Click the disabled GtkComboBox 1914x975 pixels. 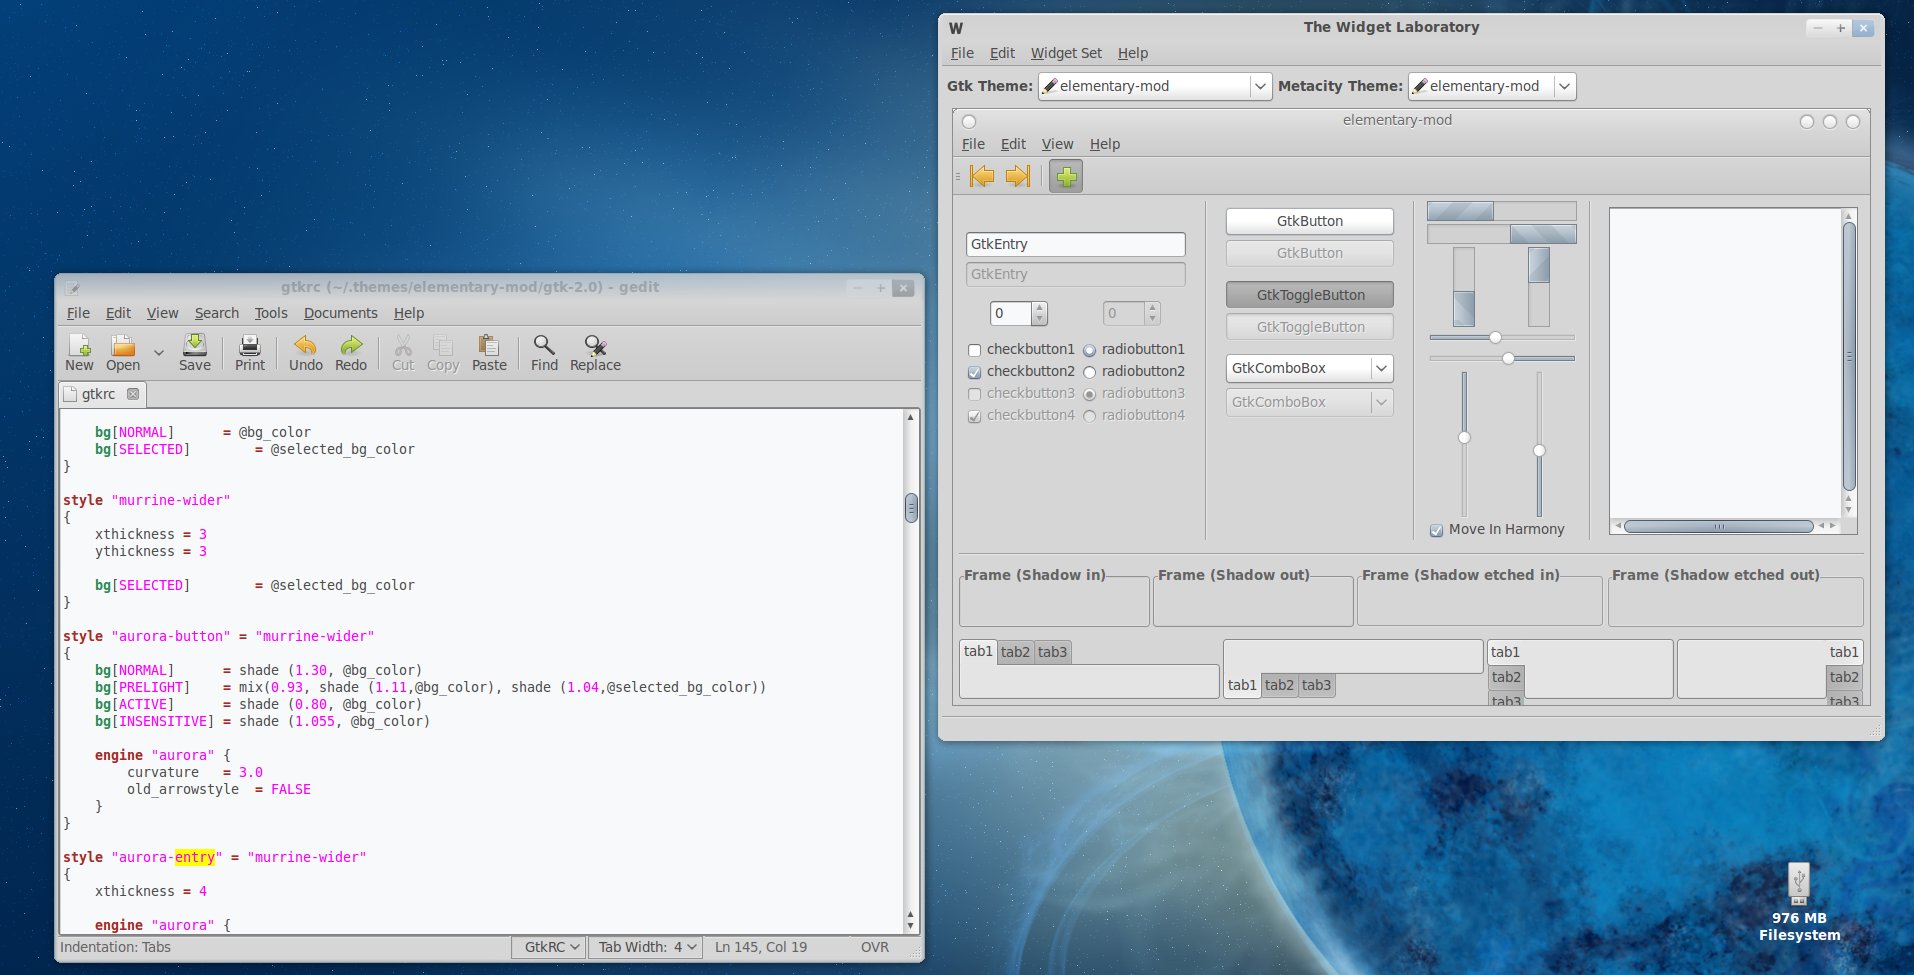[x=1309, y=402]
